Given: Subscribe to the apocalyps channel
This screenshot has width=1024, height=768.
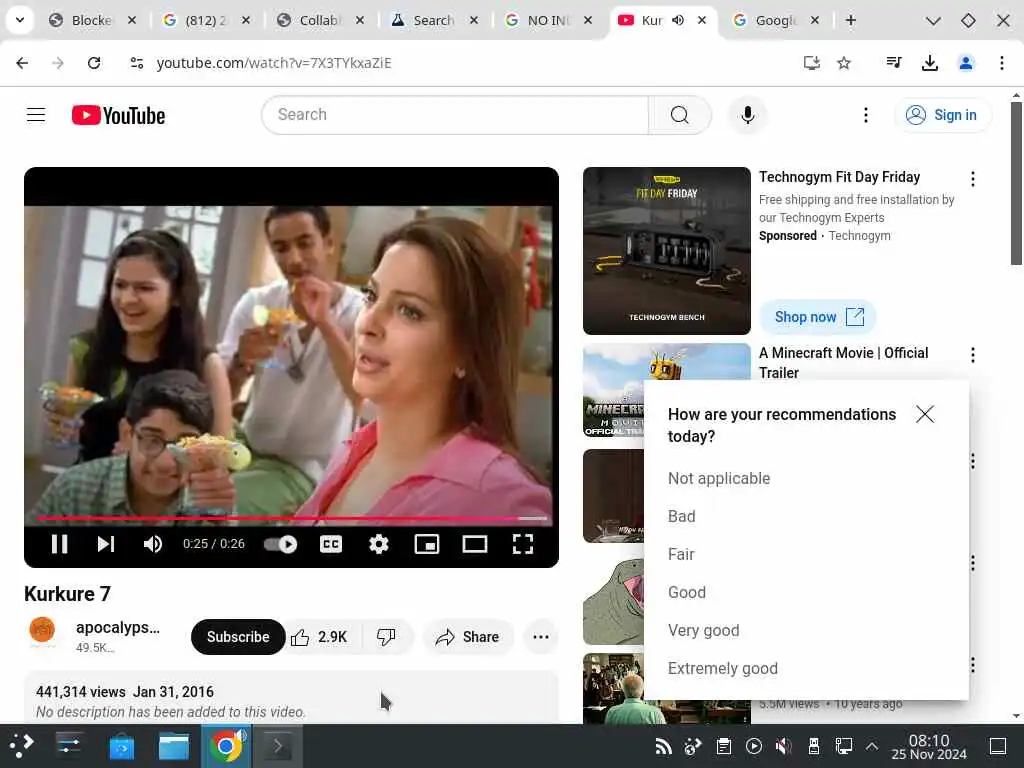Looking at the screenshot, I should 238,637.
